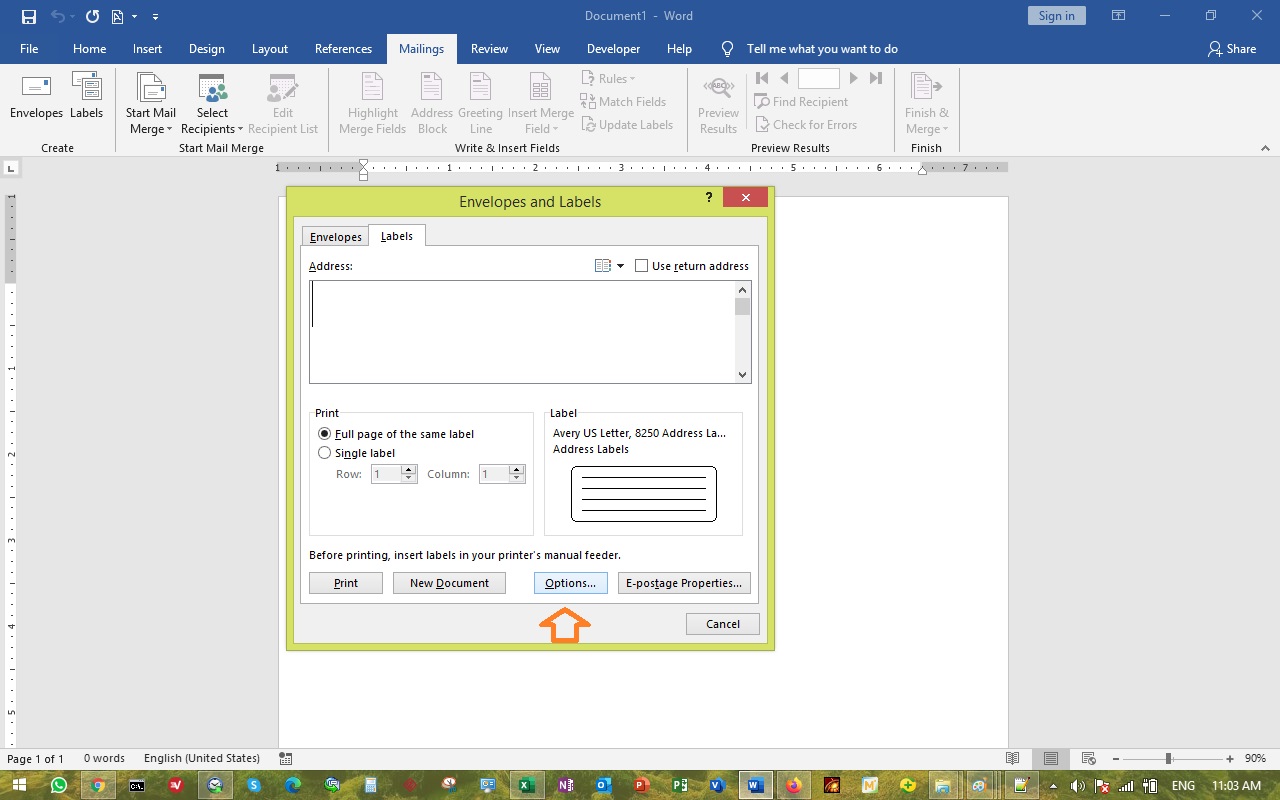Save the document with the floppy icon
This screenshot has width=1280, height=800.
pyautogui.click(x=28, y=16)
